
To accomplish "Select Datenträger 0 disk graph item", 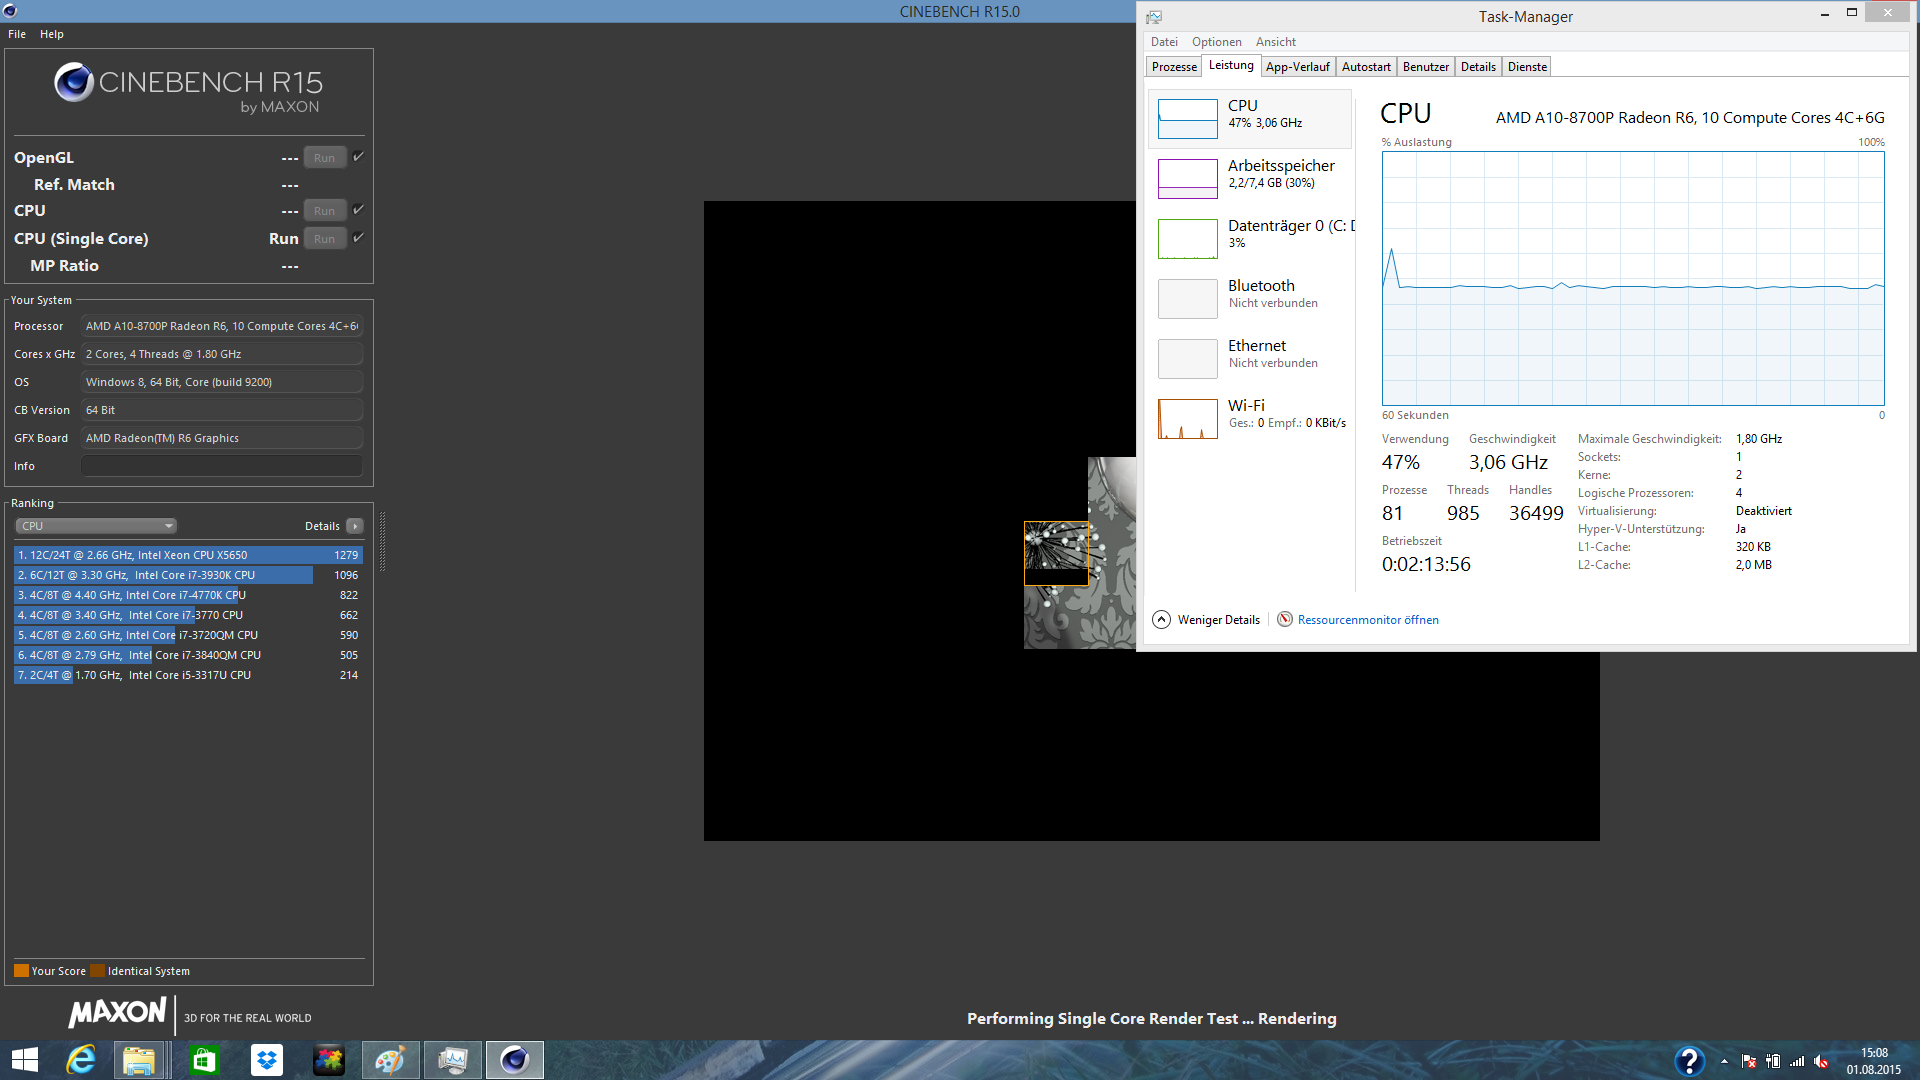I will click(1250, 238).
